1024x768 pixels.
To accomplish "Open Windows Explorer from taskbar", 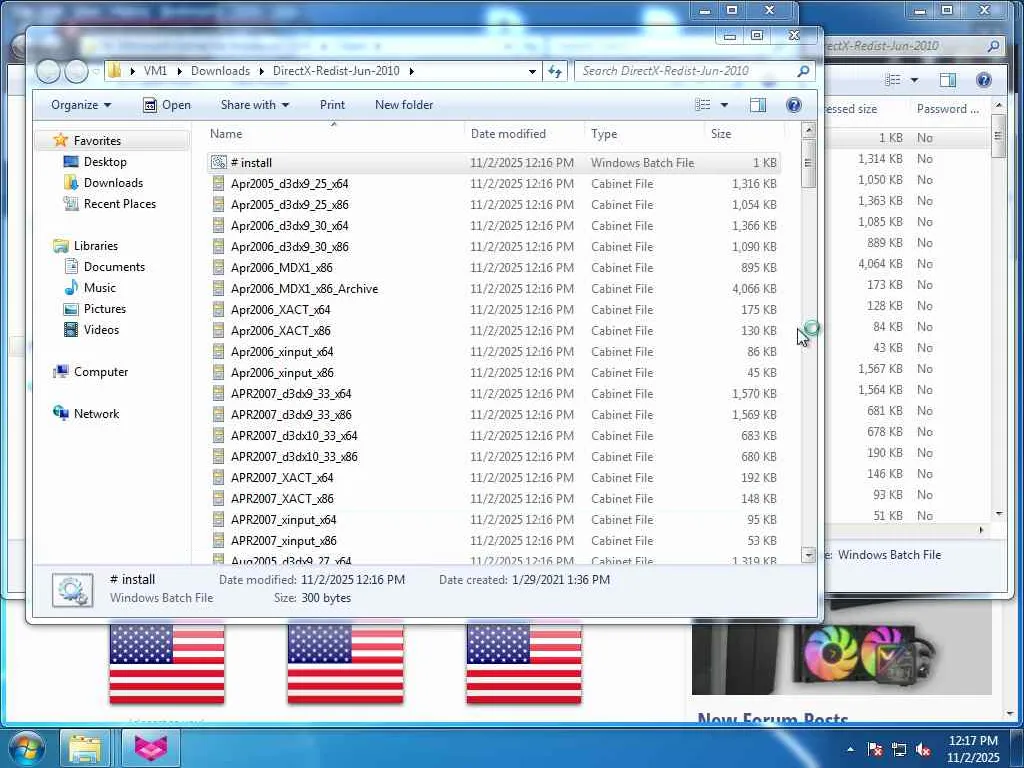I will tap(86, 748).
